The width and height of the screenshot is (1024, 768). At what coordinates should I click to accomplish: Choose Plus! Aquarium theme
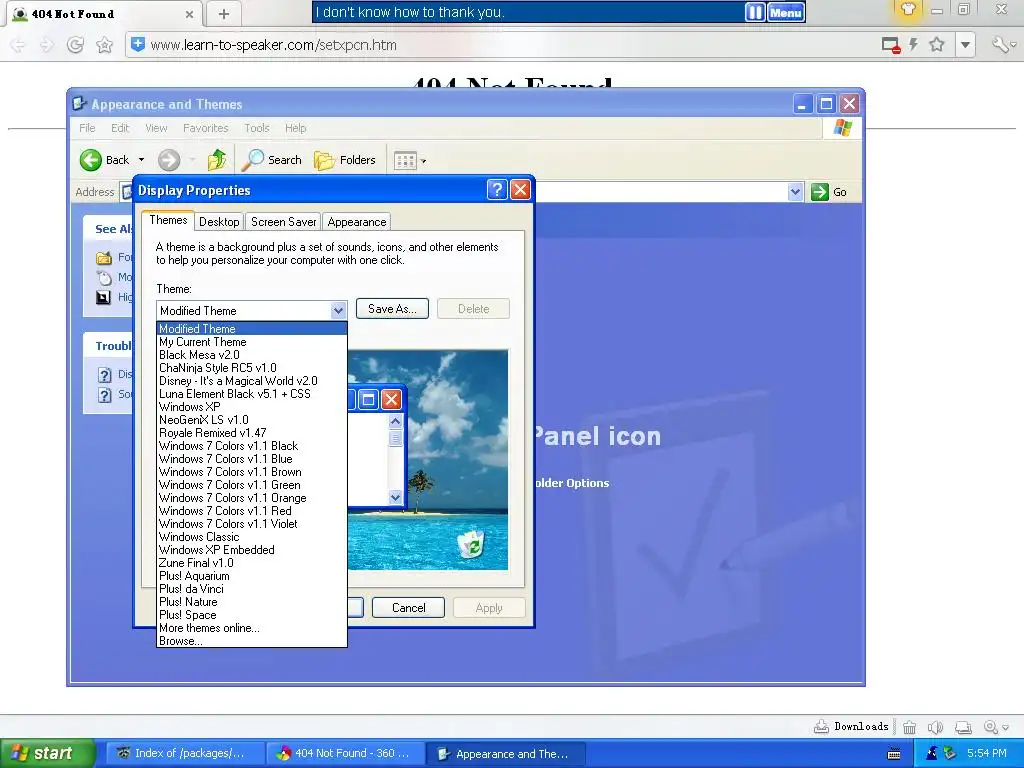coord(251,576)
